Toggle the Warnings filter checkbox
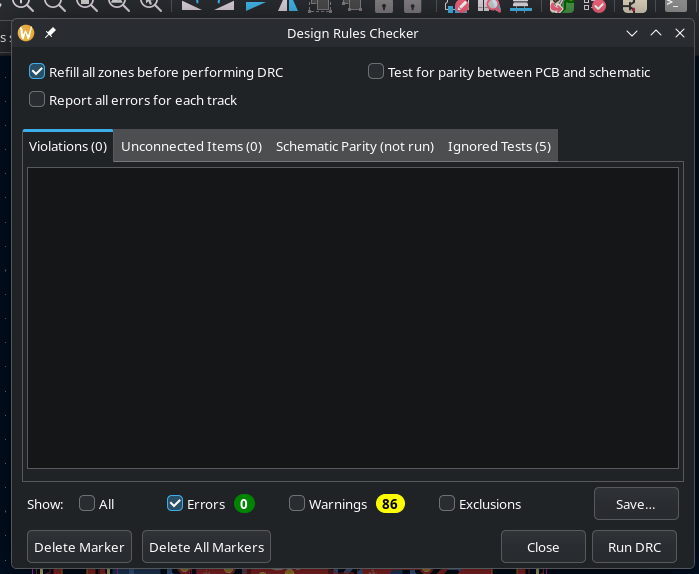The image size is (699, 574). coord(297,504)
